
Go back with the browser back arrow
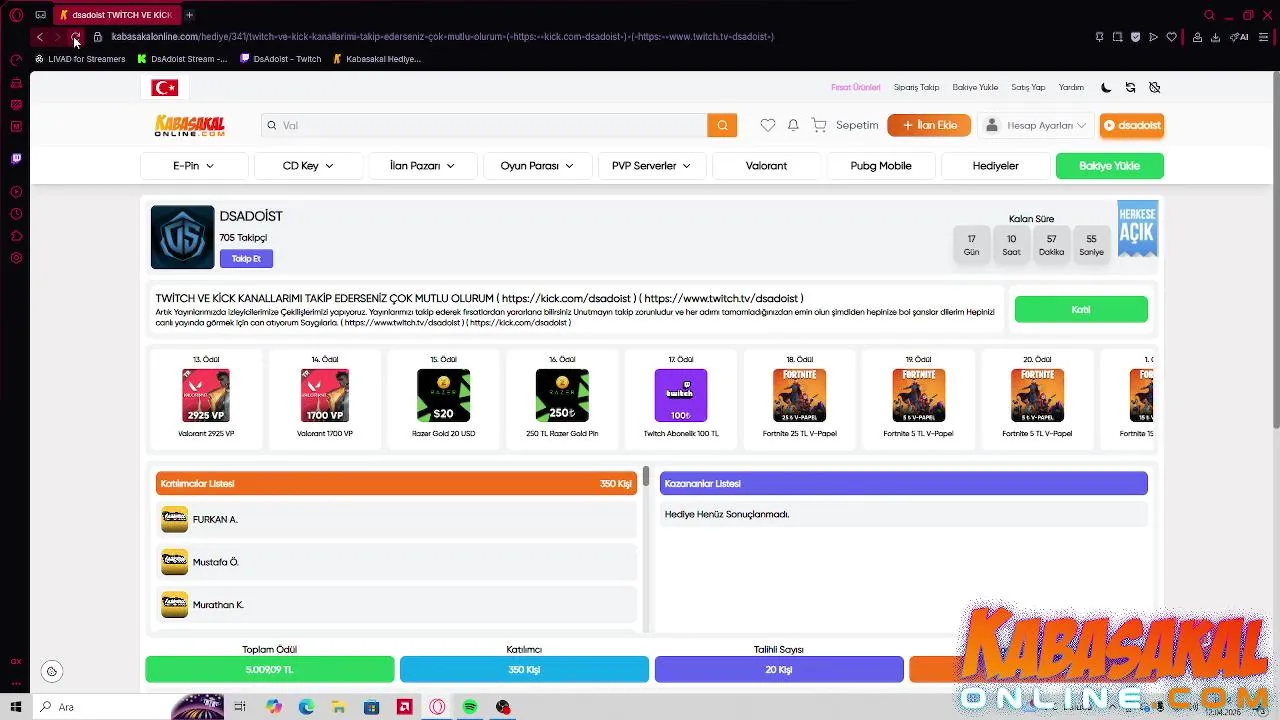tap(39, 37)
